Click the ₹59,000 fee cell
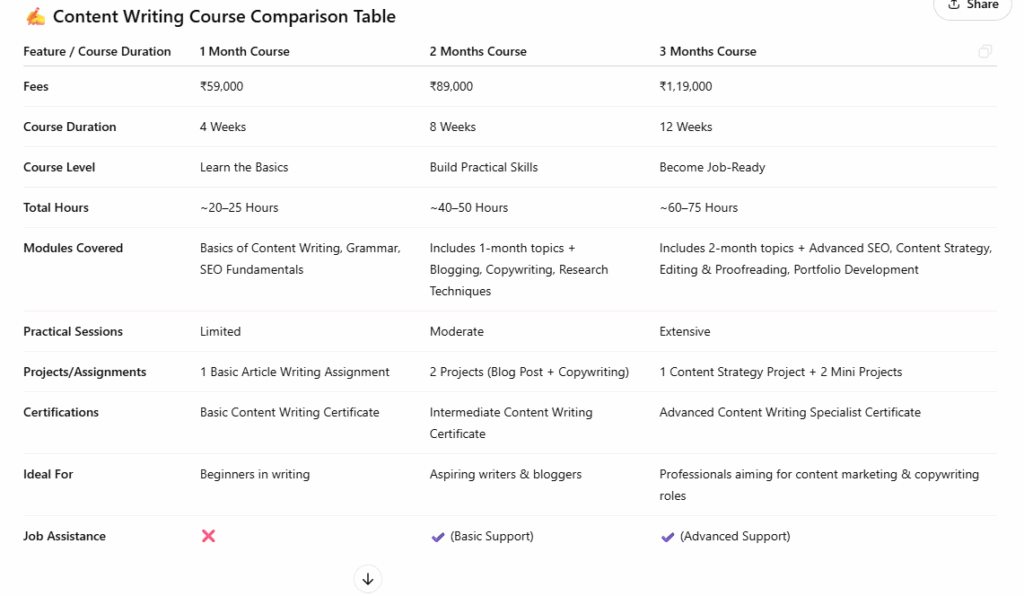 click(x=221, y=87)
